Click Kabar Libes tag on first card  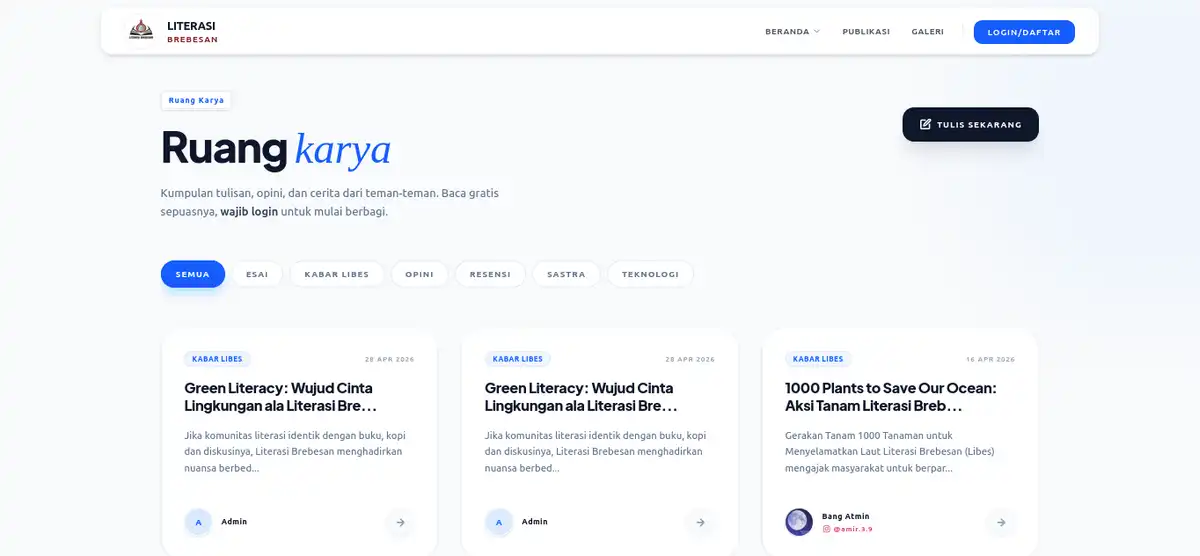[217, 359]
